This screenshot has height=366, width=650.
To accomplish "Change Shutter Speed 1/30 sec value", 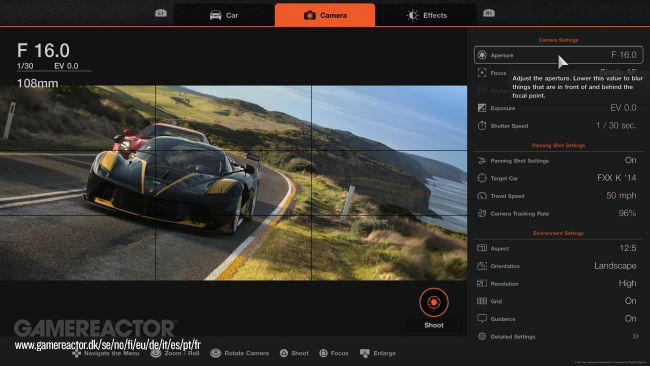I will pos(616,125).
